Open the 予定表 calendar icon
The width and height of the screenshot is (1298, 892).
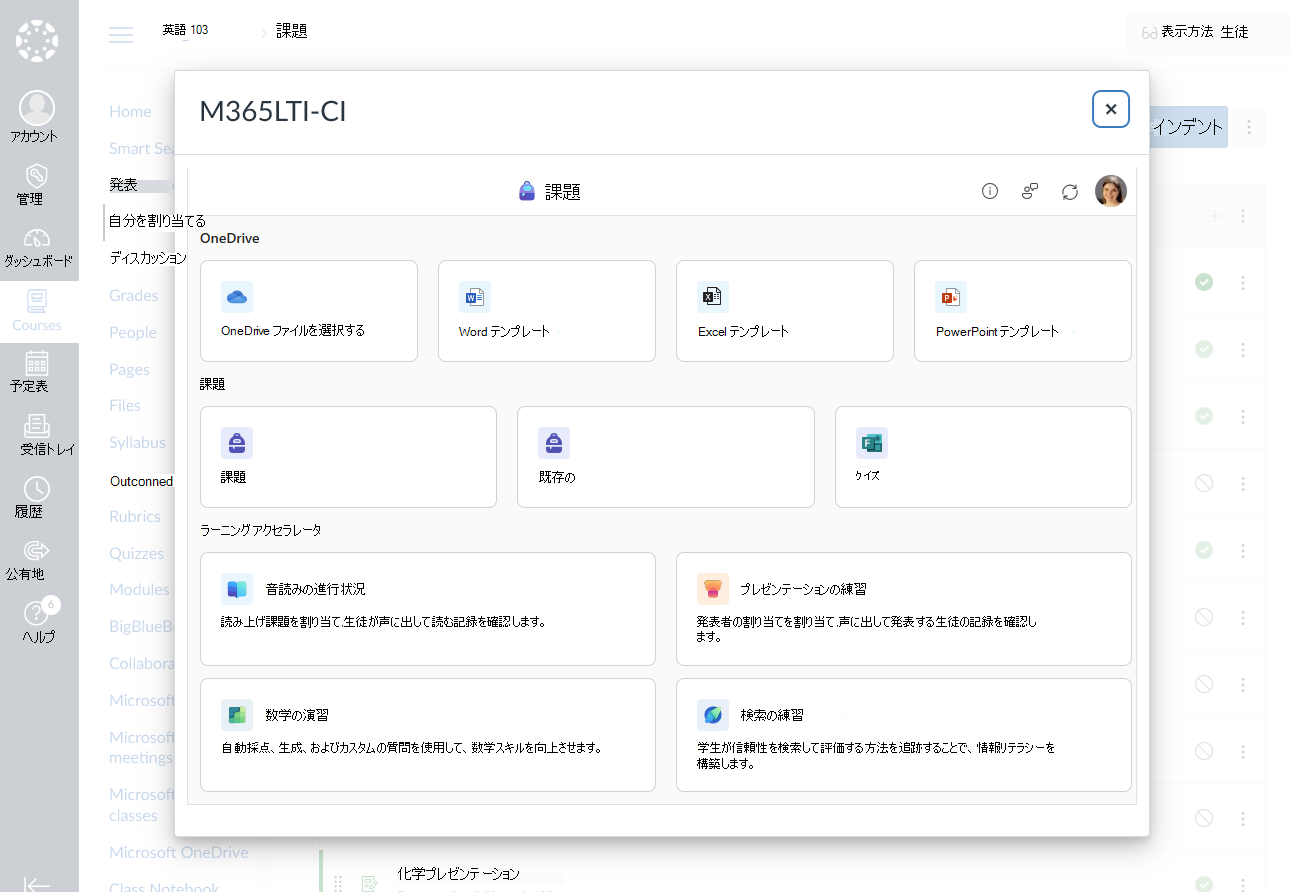[37, 362]
